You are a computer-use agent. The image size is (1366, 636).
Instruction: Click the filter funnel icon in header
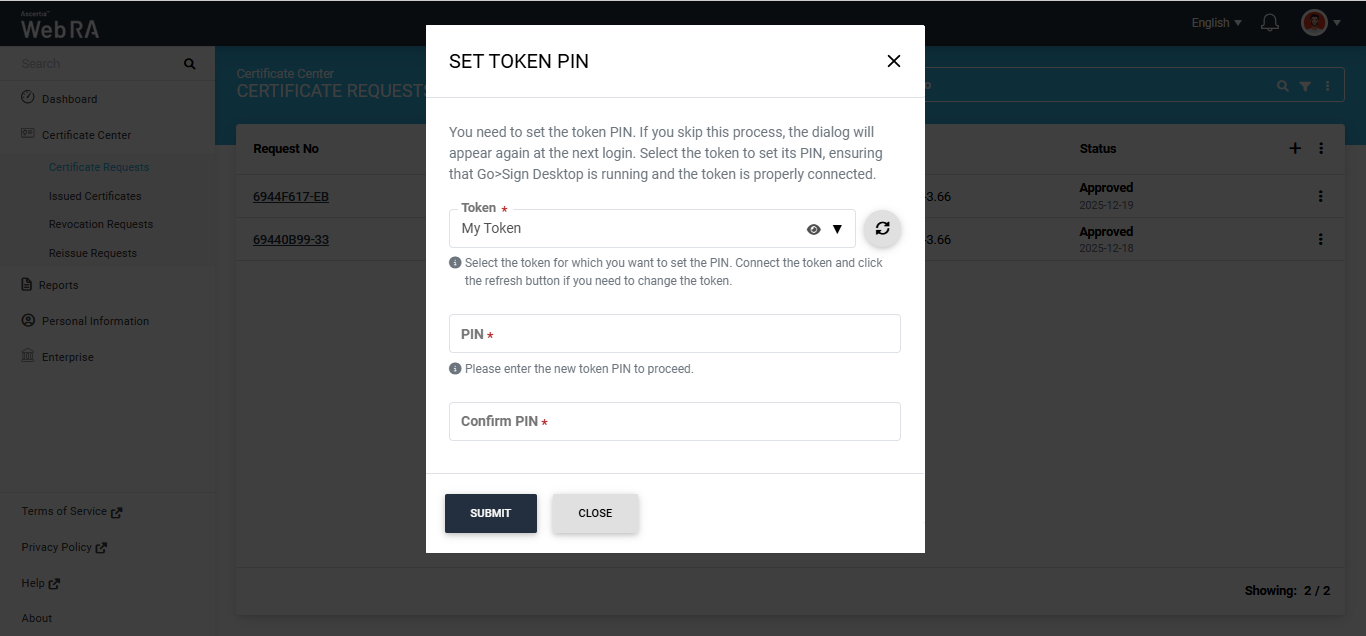pos(1305,87)
